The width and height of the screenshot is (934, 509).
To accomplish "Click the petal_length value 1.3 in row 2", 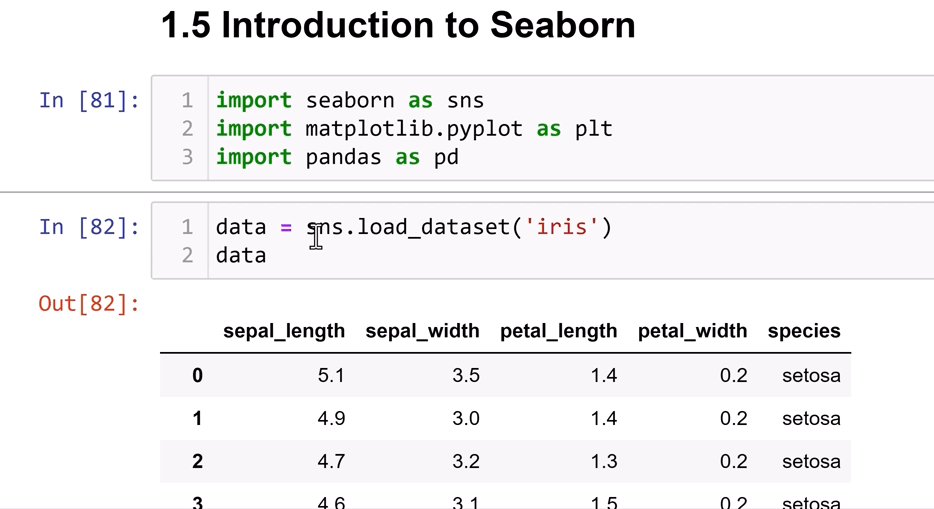I will [x=603, y=461].
